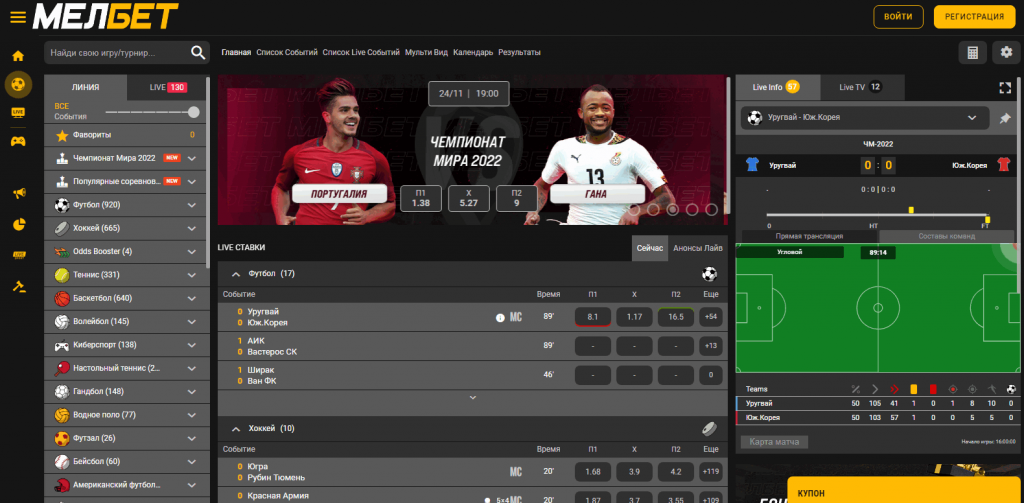The image size is (1024, 503).
Task: Select the third banner carousel dot
Action: [672, 210]
